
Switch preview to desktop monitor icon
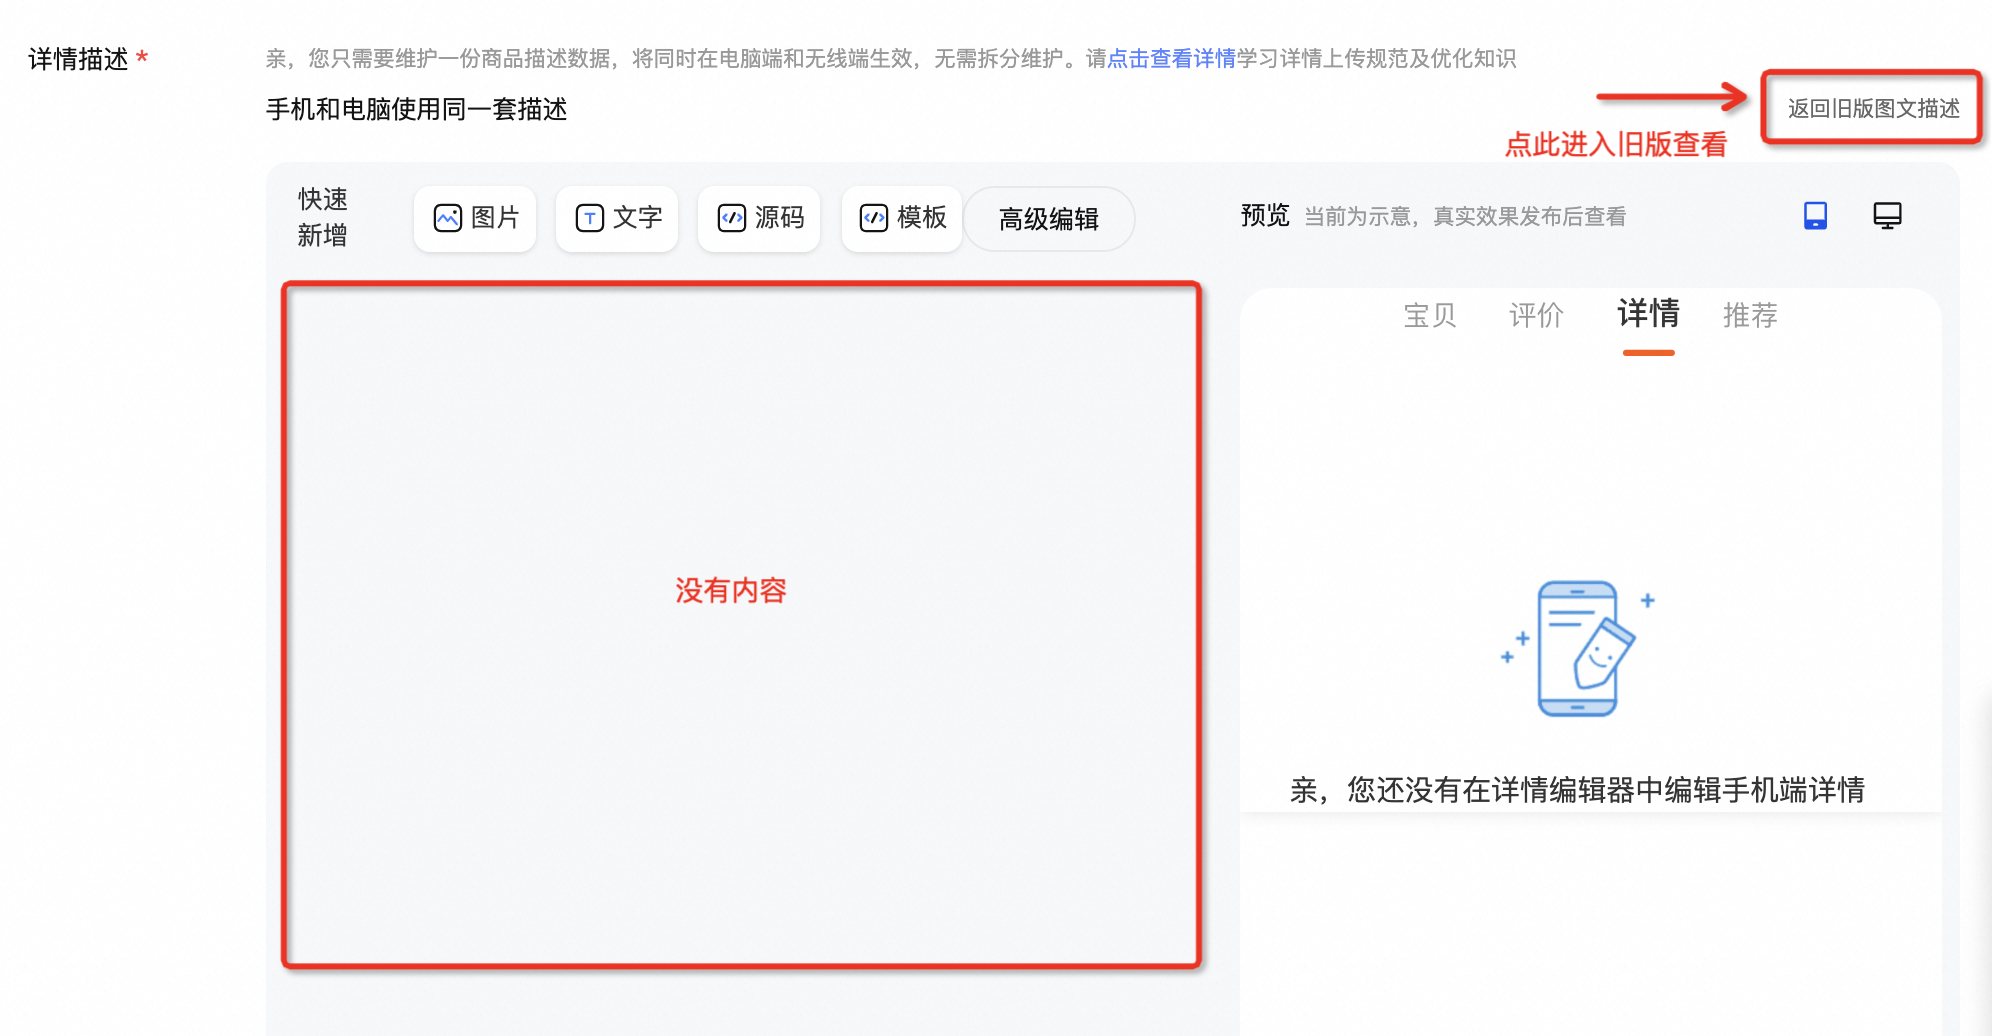1887,216
